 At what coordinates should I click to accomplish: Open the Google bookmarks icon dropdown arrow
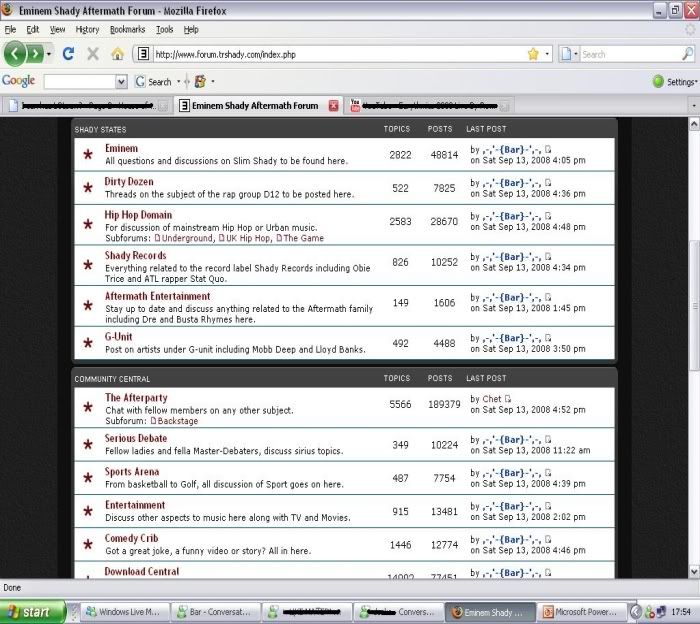click(x=213, y=82)
